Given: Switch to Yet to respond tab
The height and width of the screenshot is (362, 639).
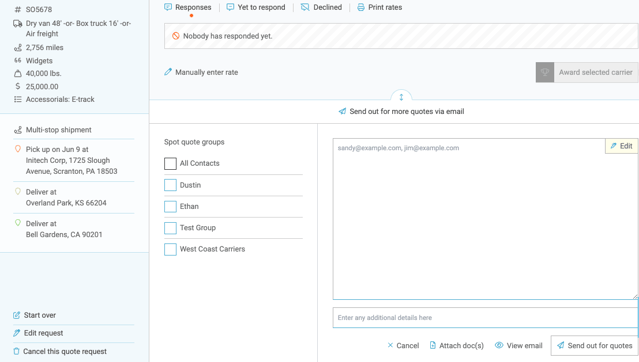Looking at the screenshot, I should coord(256,7).
